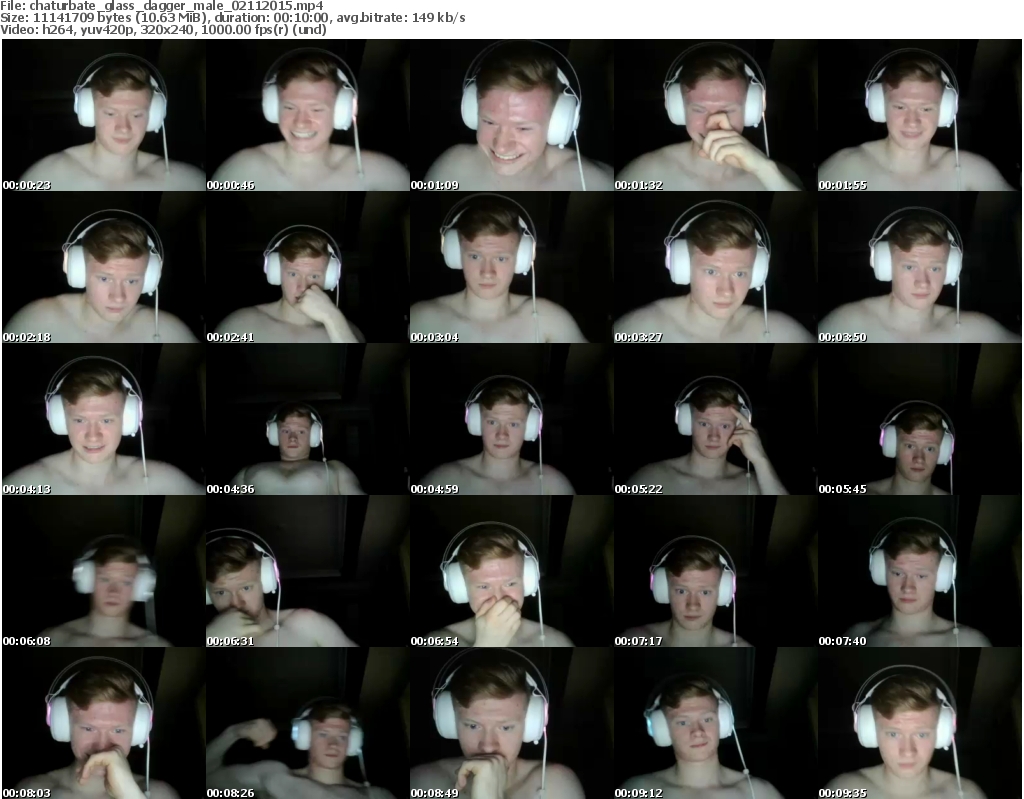Pick the frame marked 00:01:32

715,115
